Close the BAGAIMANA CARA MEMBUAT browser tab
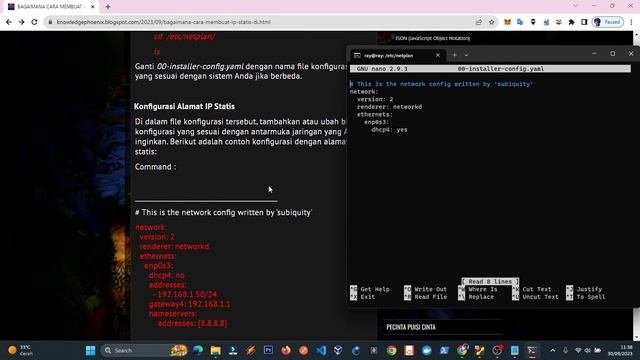This screenshot has width=640, height=360. 93,7
